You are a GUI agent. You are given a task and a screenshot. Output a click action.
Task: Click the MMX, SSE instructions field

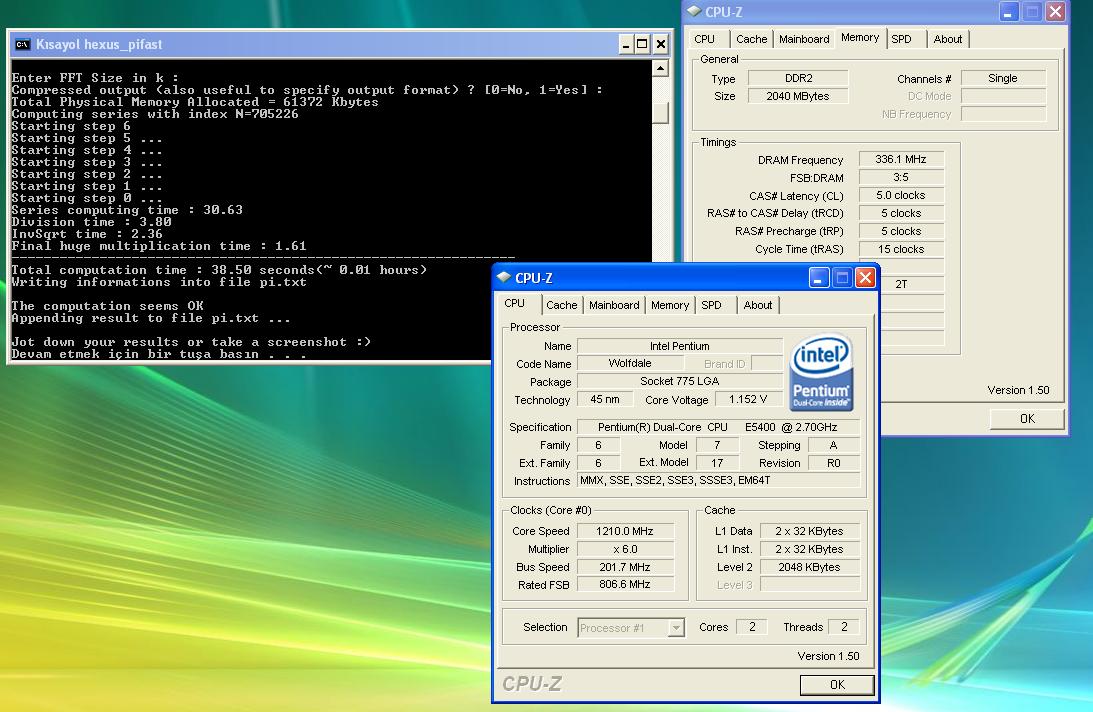tap(719, 480)
